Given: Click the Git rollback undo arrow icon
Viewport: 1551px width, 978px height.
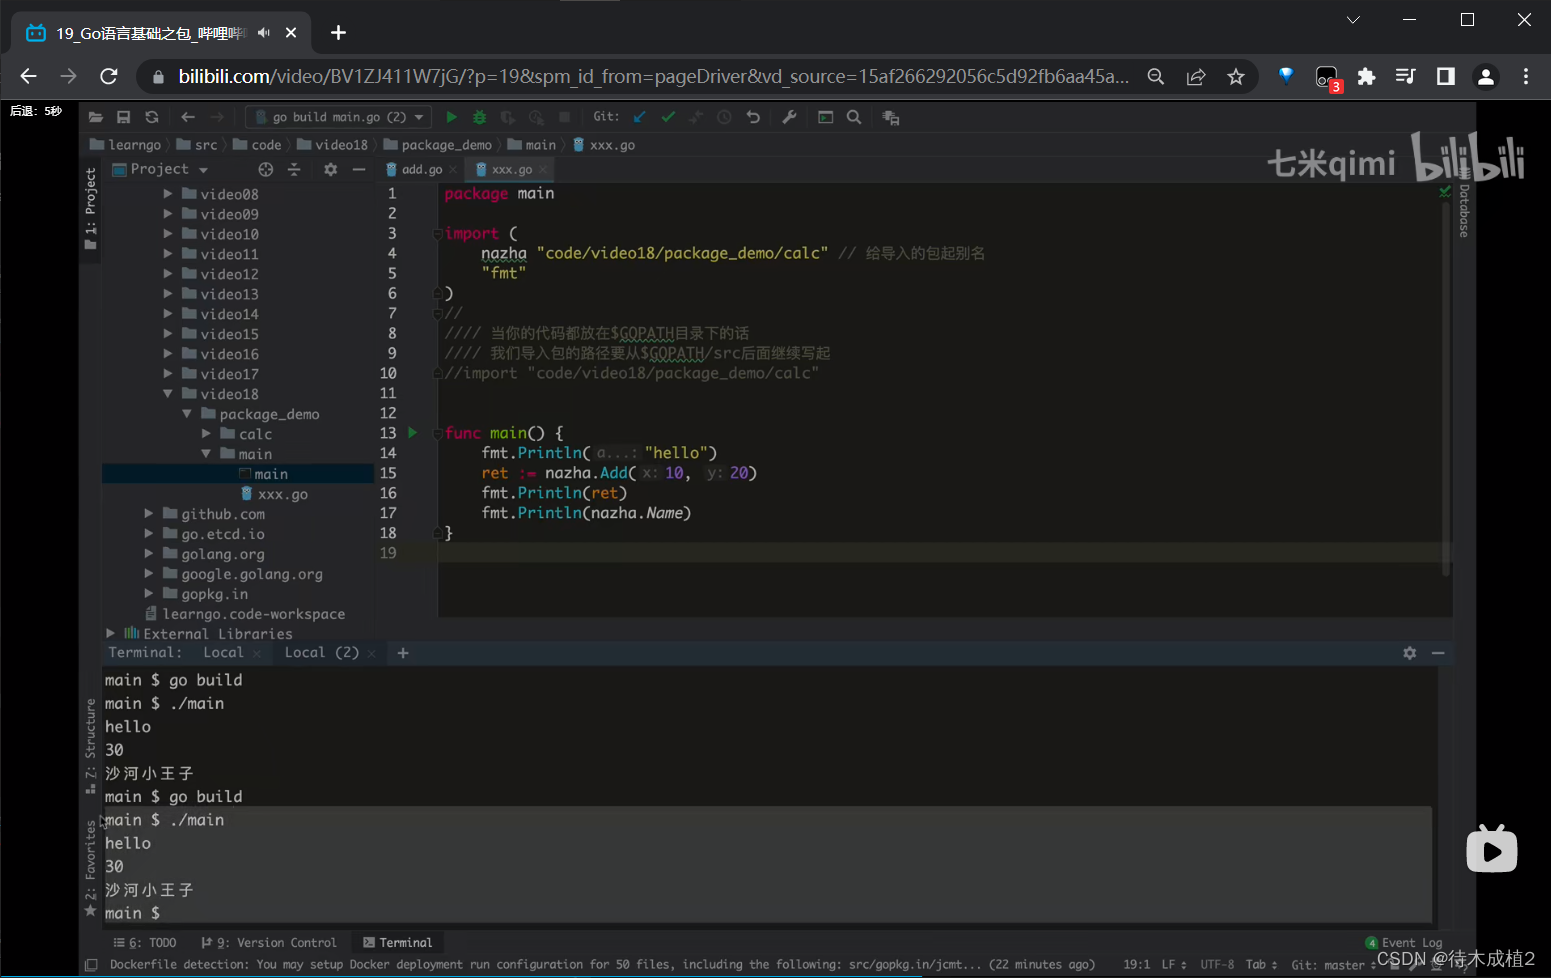Looking at the screenshot, I should pos(753,117).
